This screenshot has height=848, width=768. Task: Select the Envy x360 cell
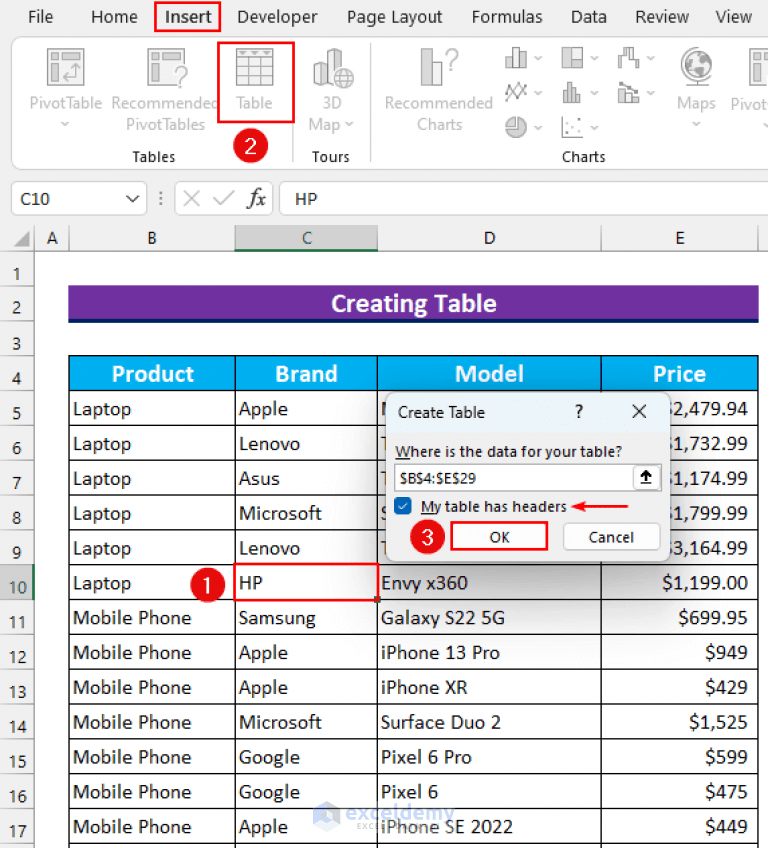click(x=489, y=582)
